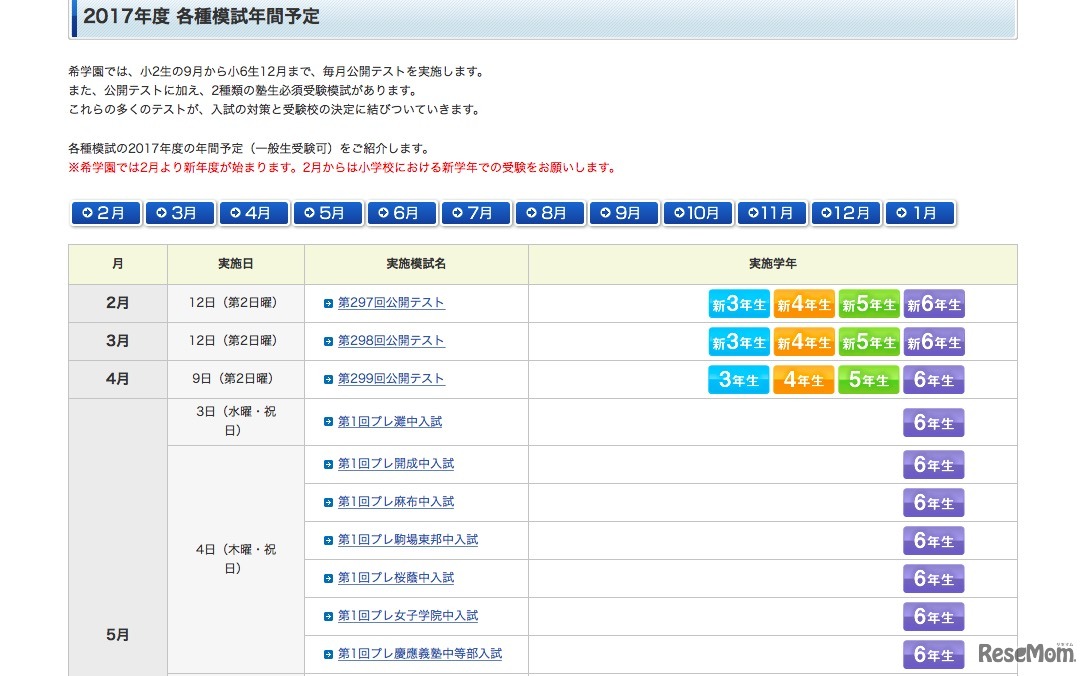Open the 第1回プレ駒場東邦中入試 link
Screen dimensions: 1089x676
click(x=408, y=540)
